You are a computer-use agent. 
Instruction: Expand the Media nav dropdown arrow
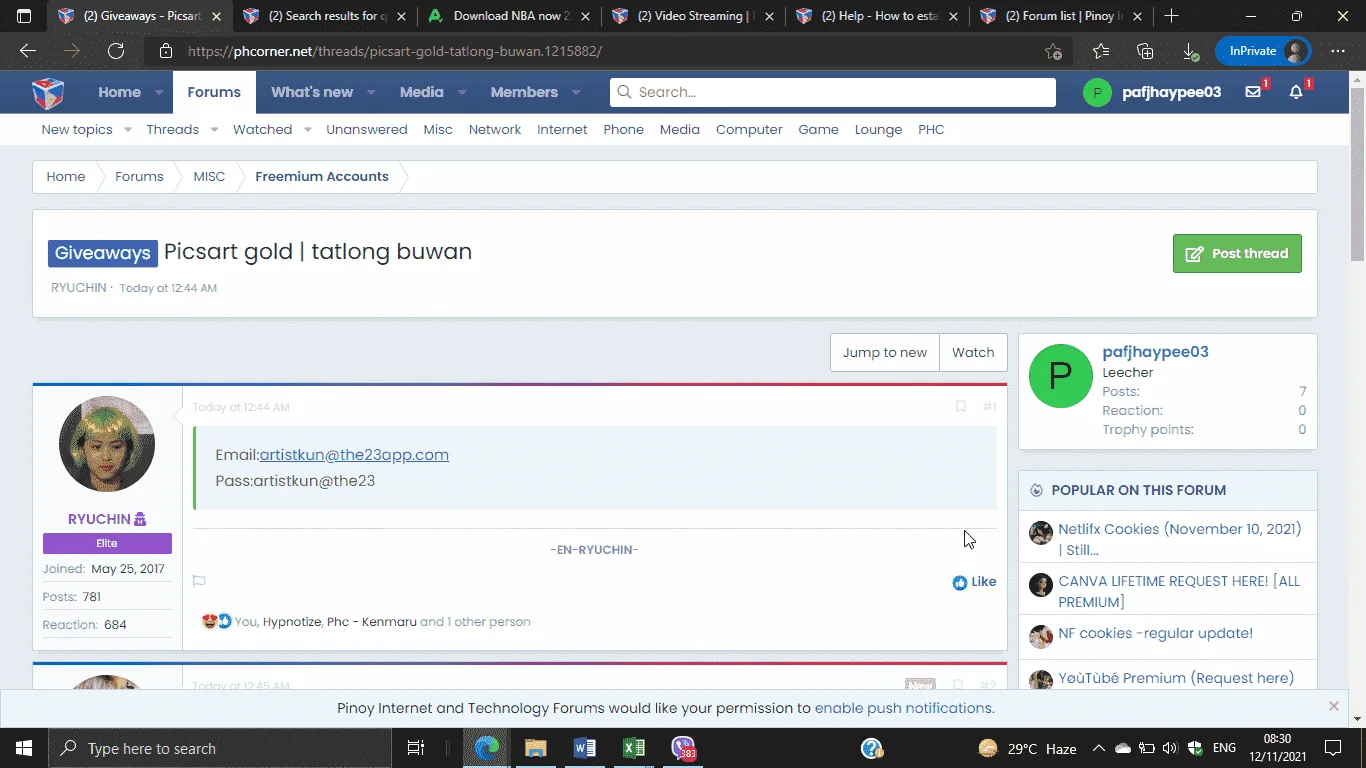(462, 92)
